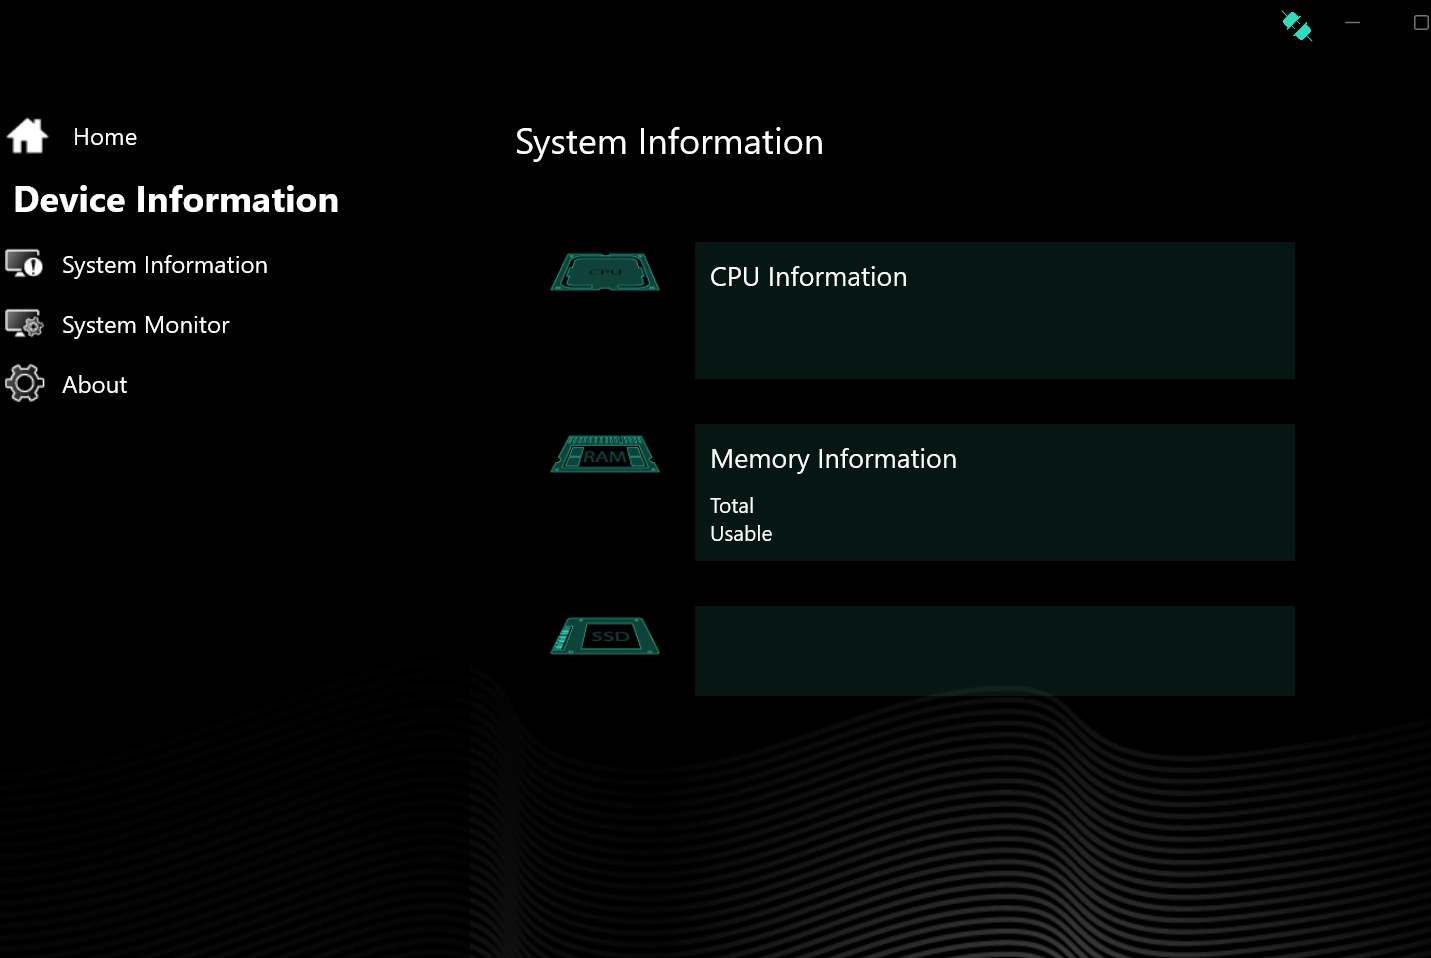Minimize the application window

tap(1352, 22)
